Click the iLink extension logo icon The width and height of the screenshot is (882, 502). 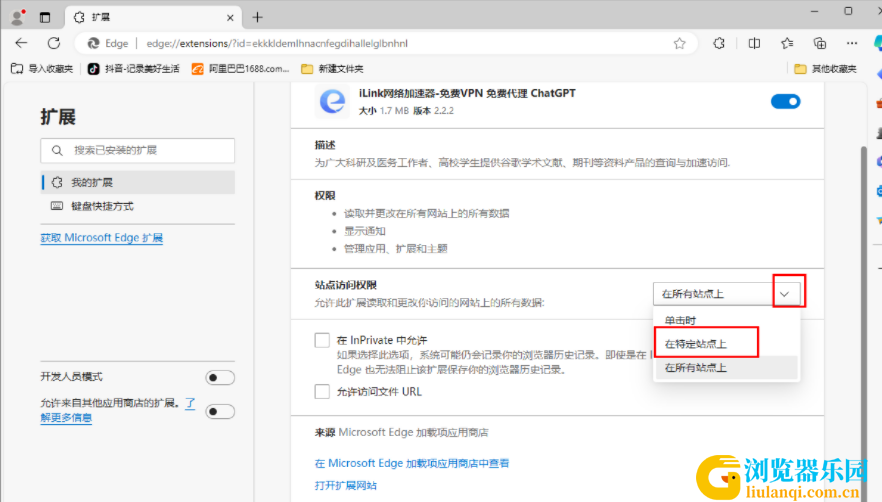pos(332,102)
